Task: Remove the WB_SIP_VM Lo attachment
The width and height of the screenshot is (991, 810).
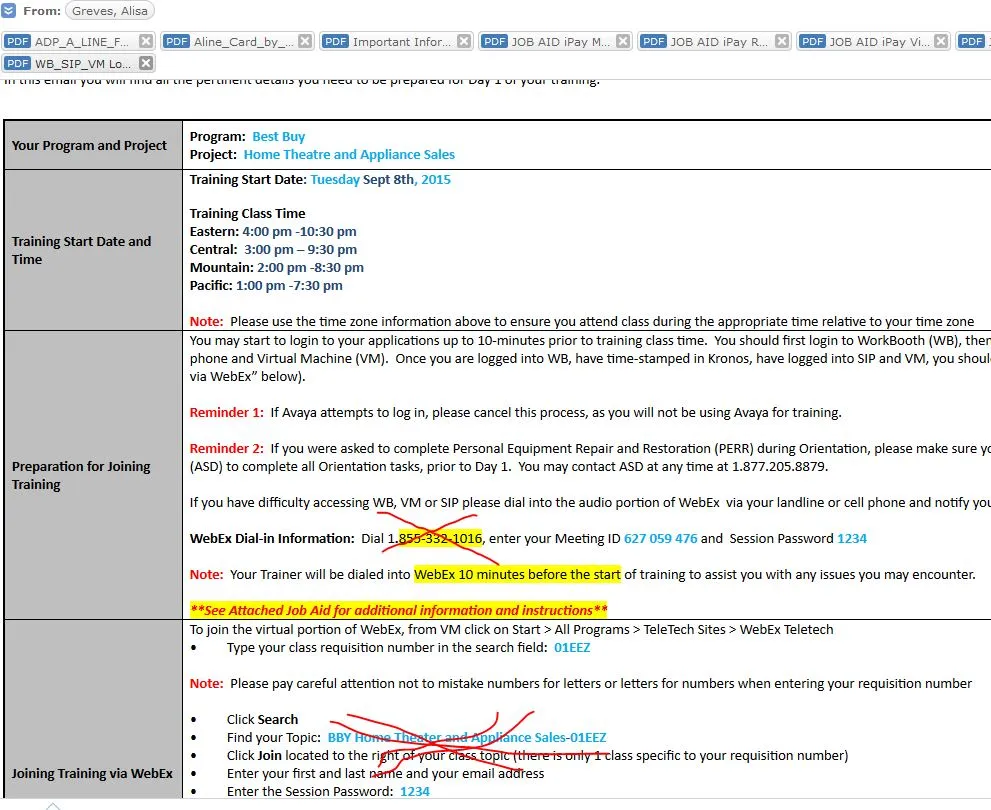Action: [146, 63]
